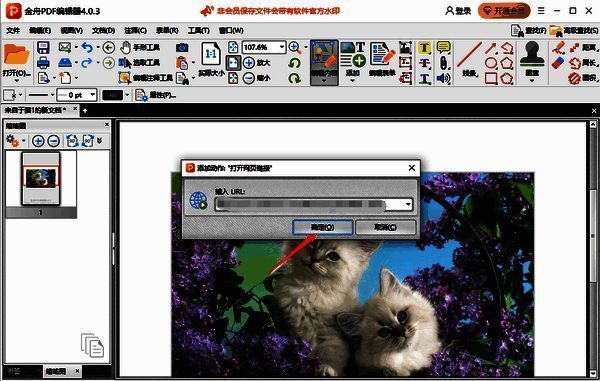
Task: Select the Oval shape tool
Action: (x=491, y=63)
